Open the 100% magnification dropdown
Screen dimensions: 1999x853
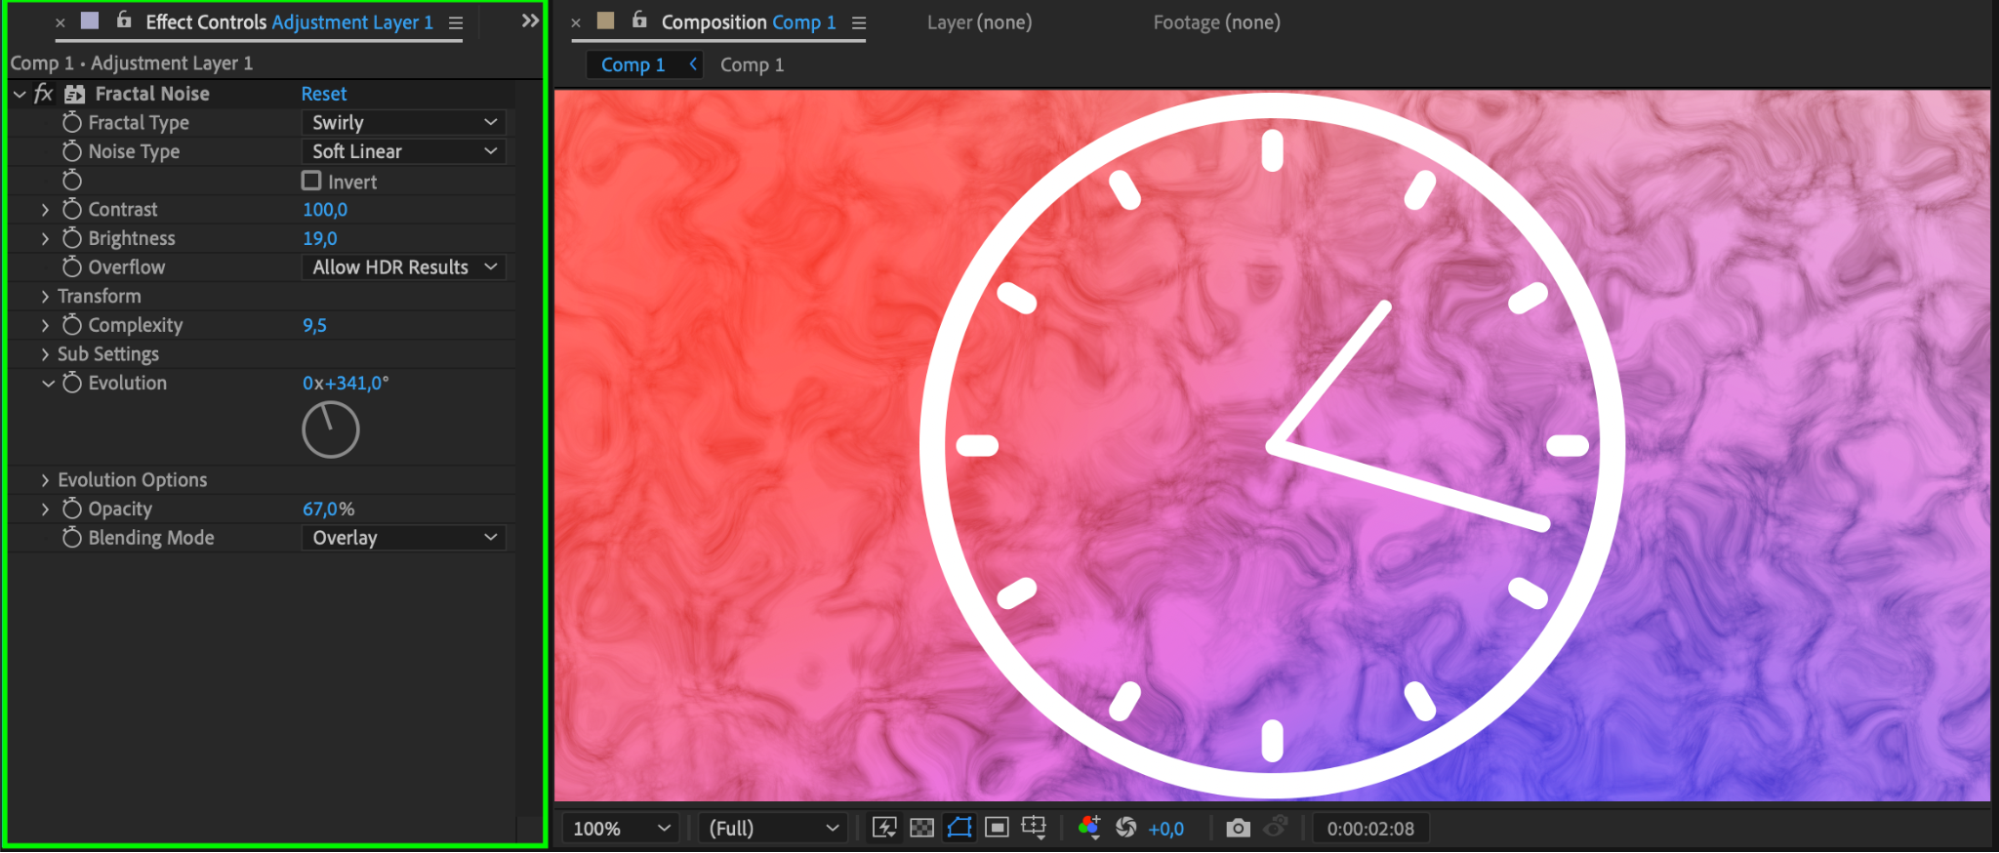(620, 829)
